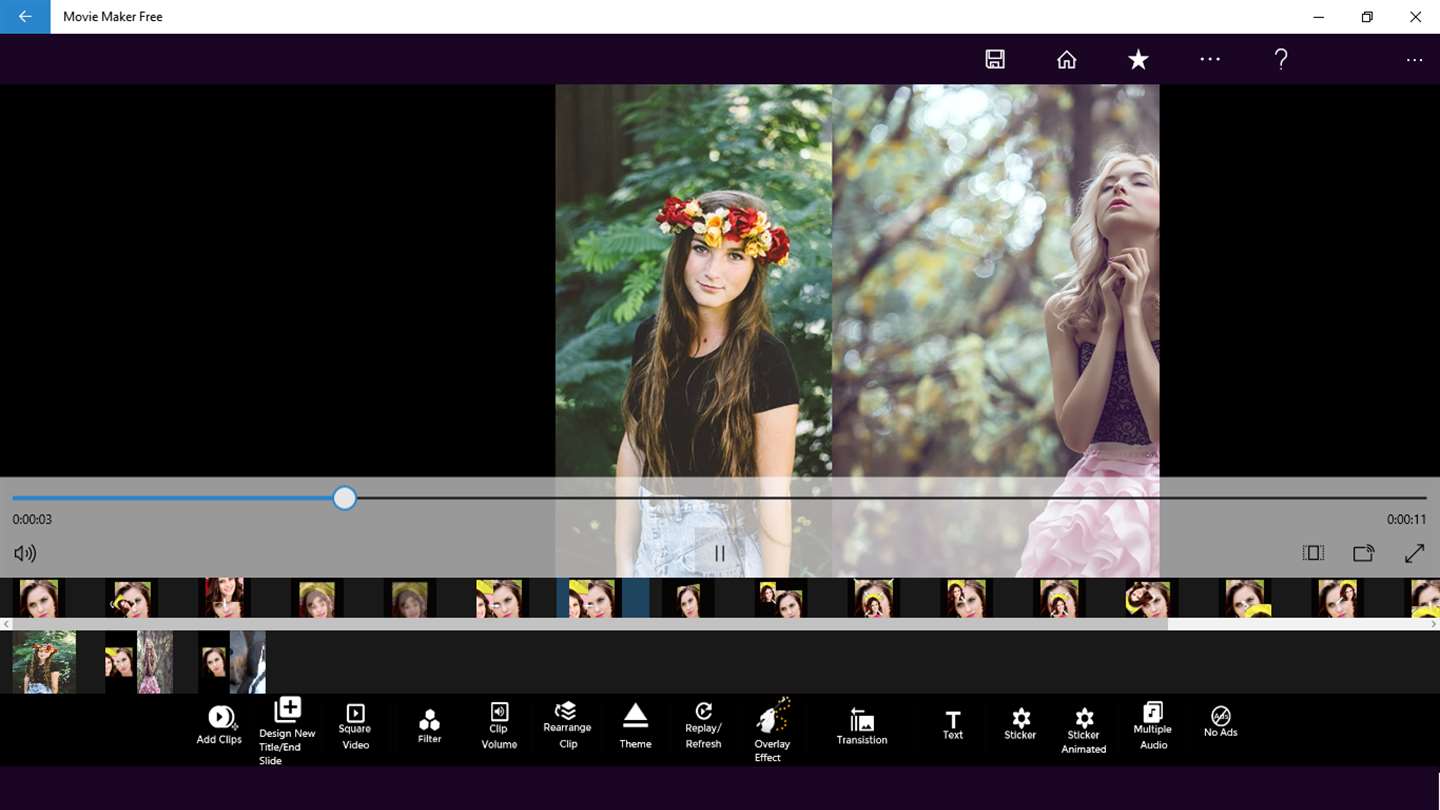Toggle fullscreen preview mode
The height and width of the screenshot is (810, 1440).
click(x=1414, y=553)
